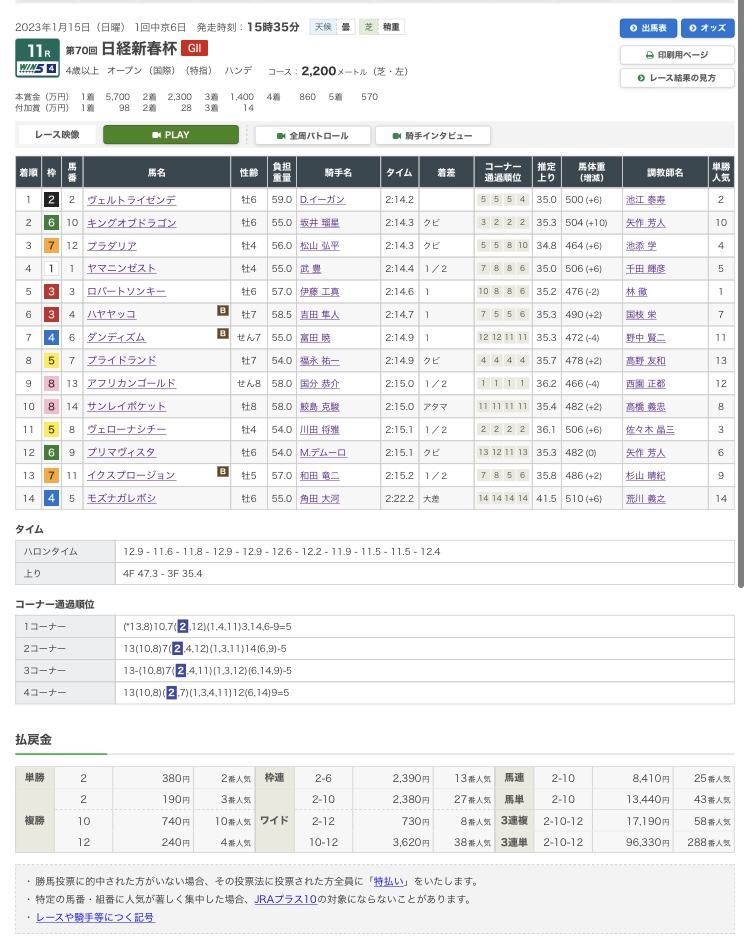Click the page vertical scrollbar
Image resolution: width=750 pixels, height=941 pixels.
point(741,294)
